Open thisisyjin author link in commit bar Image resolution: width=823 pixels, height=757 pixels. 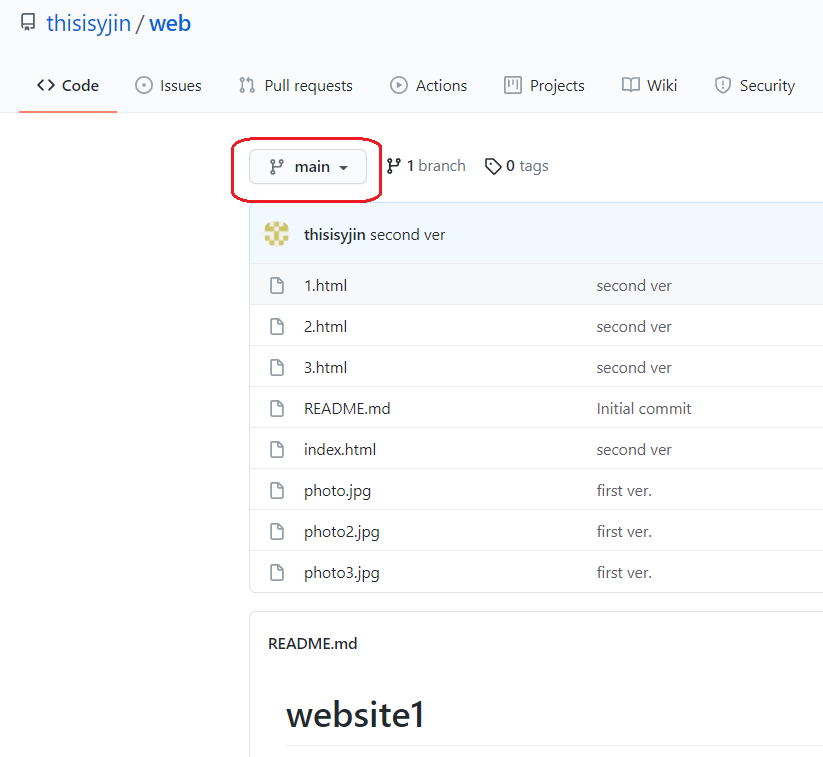pyautogui.click(x=334, y=235)
